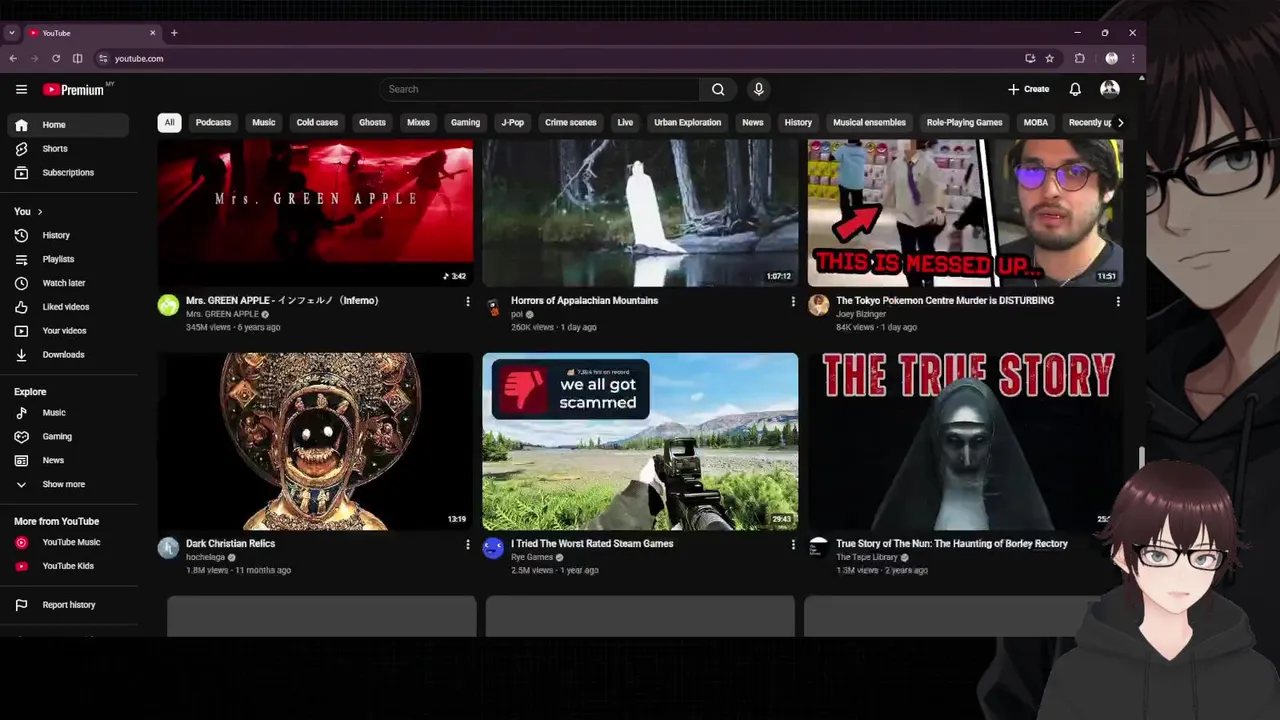The height and width of the screenshot is (720, 1280).
Task: Select the Music filter chip
Action: point(264,123)
